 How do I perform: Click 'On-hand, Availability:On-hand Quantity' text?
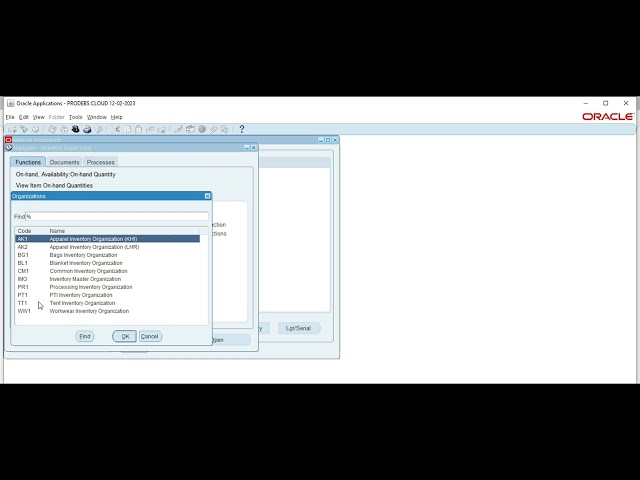click(66, 174)
